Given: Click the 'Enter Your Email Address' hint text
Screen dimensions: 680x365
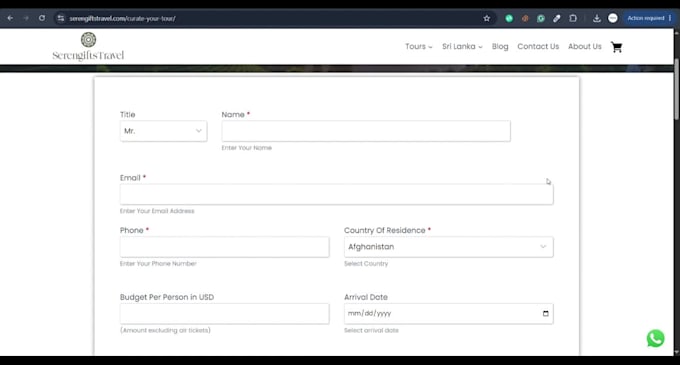Looking at the screenshot, I should [157, 211].
